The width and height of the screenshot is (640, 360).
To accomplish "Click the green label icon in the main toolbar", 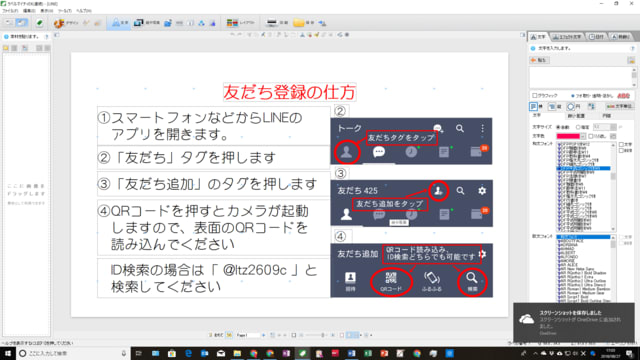I will [40, 23].
